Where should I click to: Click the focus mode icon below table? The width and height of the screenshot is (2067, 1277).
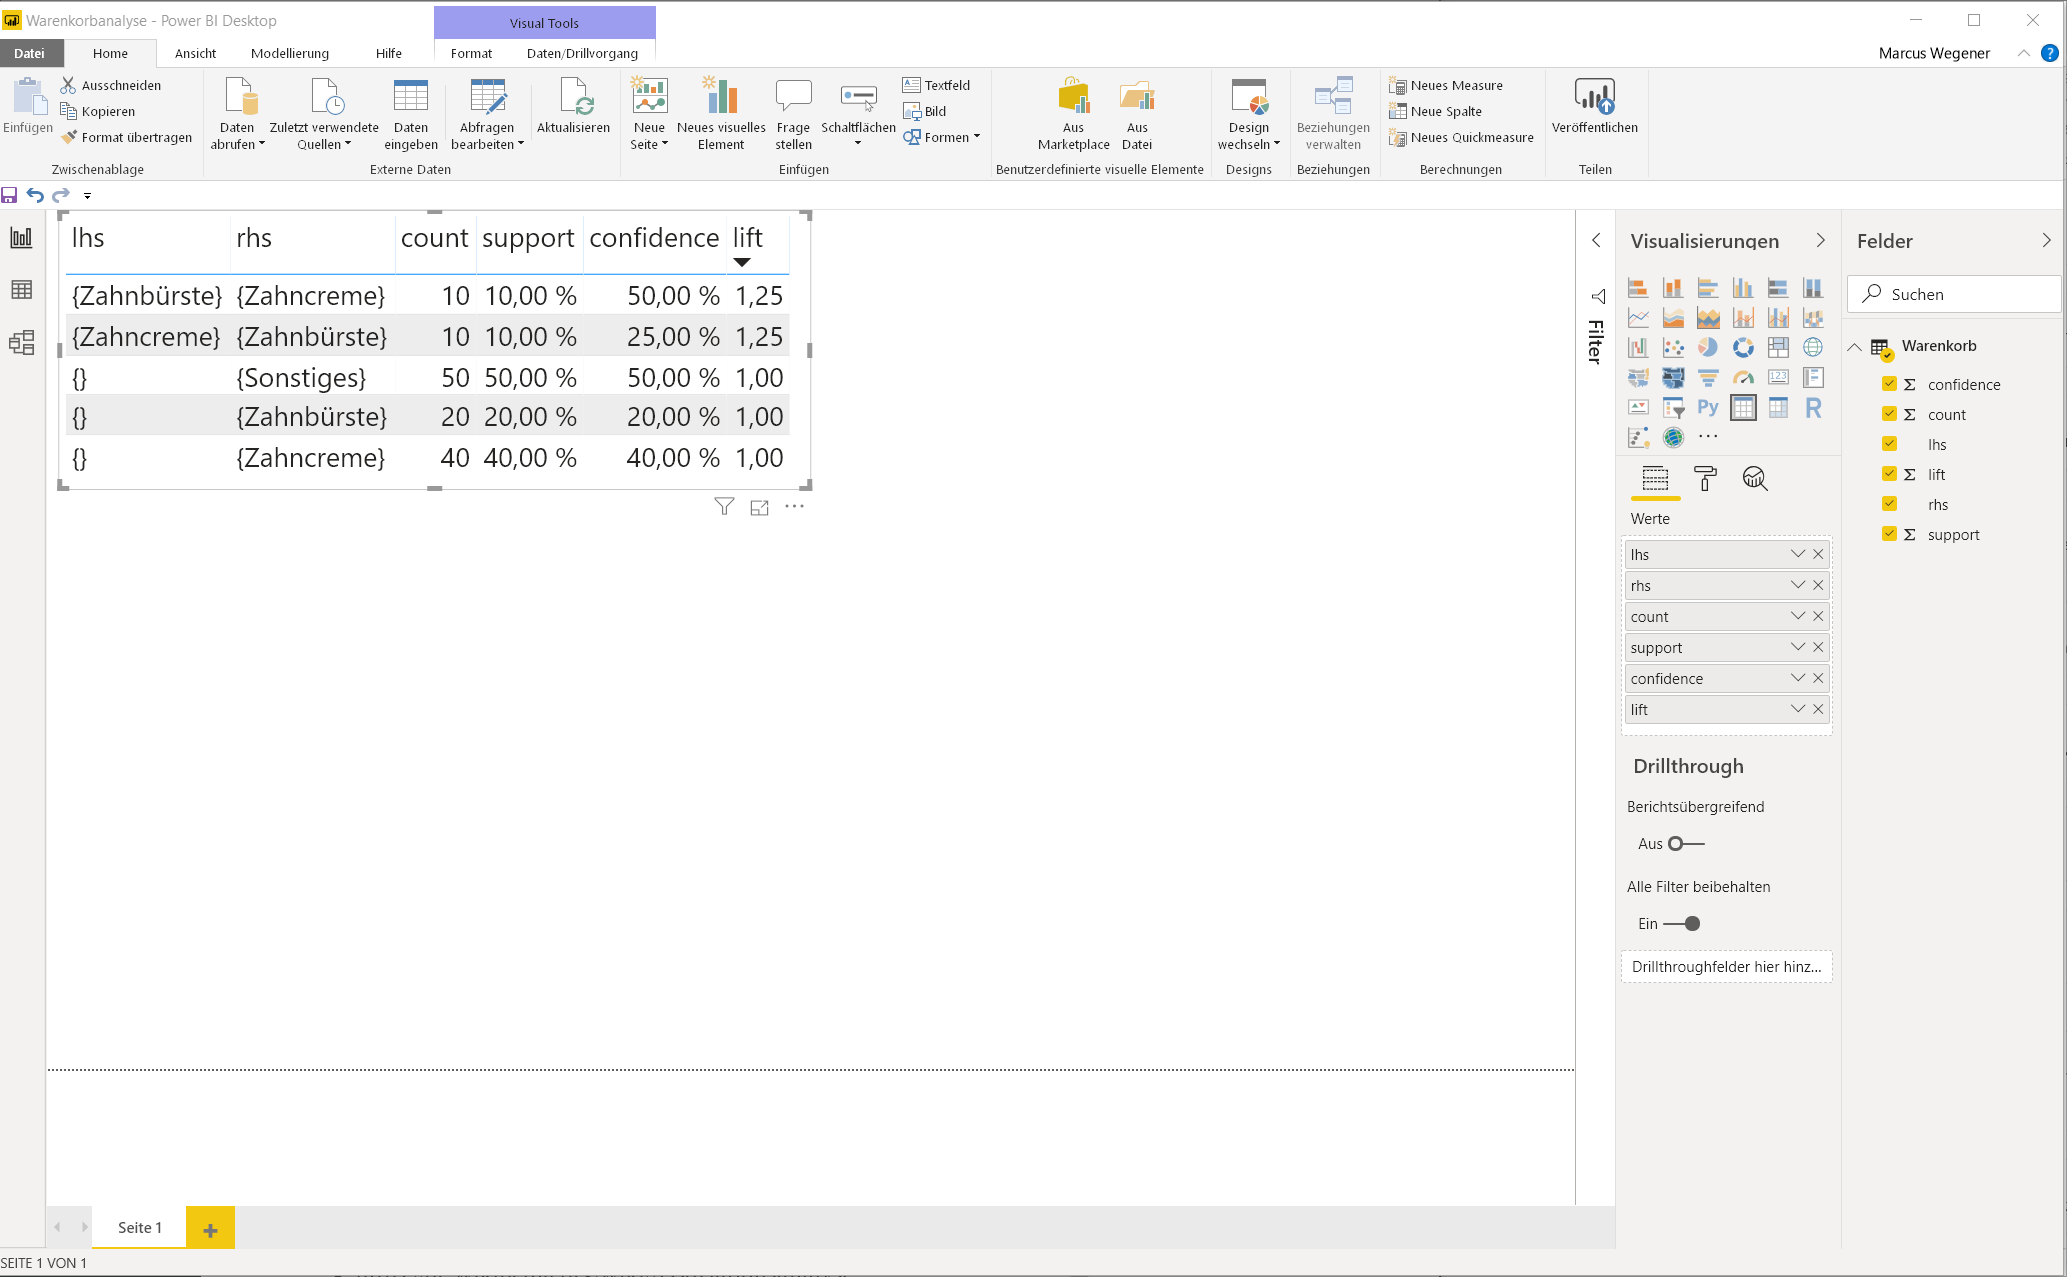tap(760, 507)
